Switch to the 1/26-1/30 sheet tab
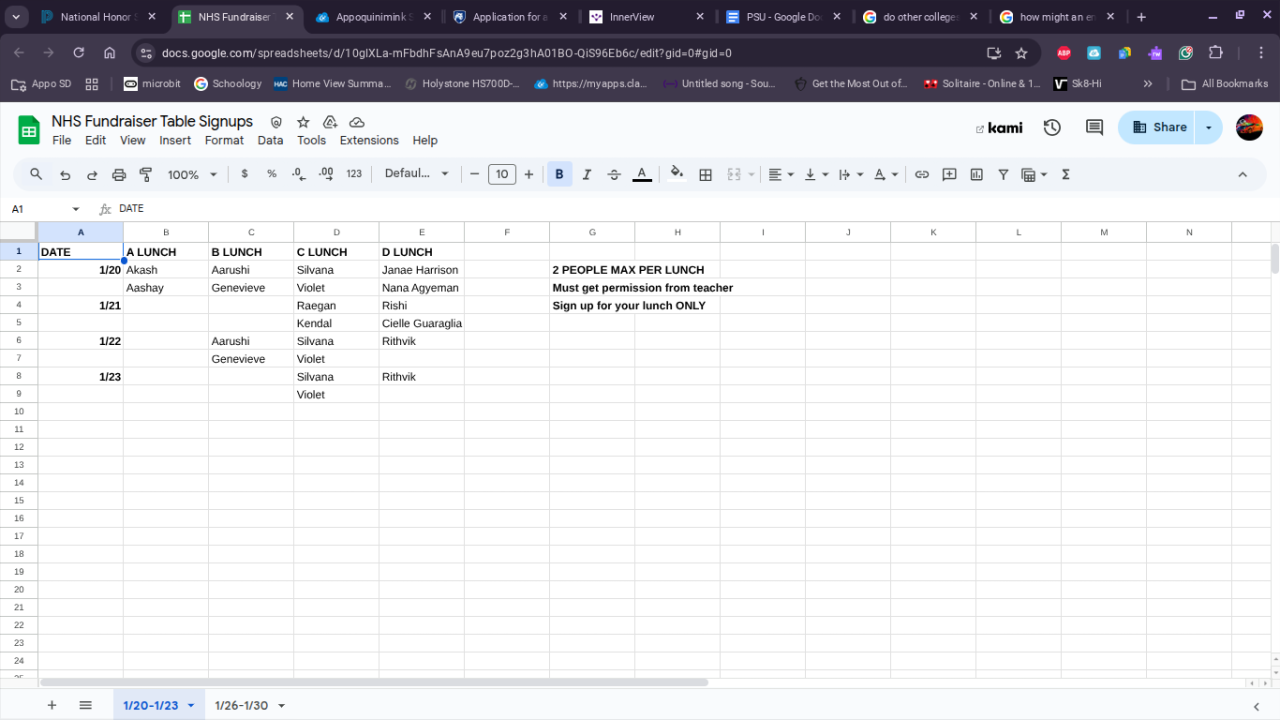The height and width of the screenshot is (720, 1280). [x=241, y=705]
